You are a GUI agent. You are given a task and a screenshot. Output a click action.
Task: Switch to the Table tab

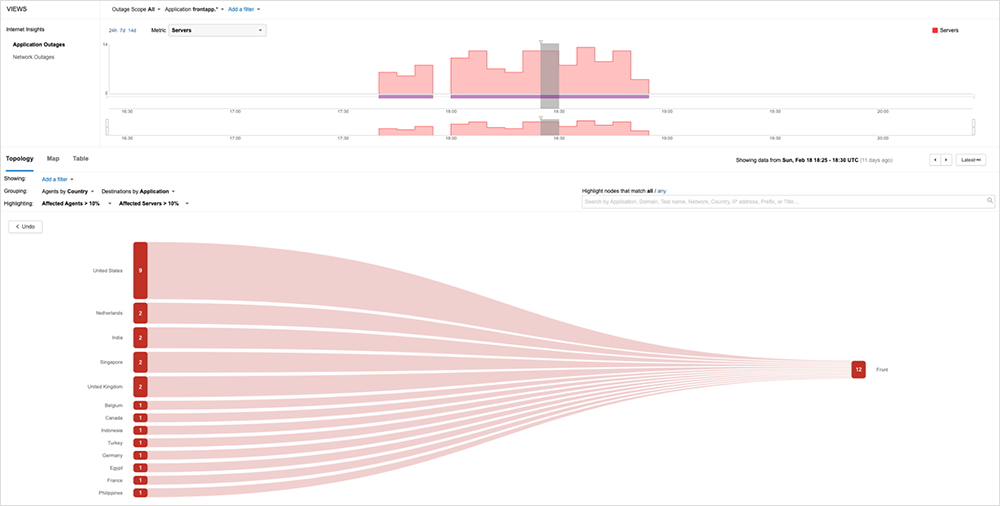coord(80,158)
